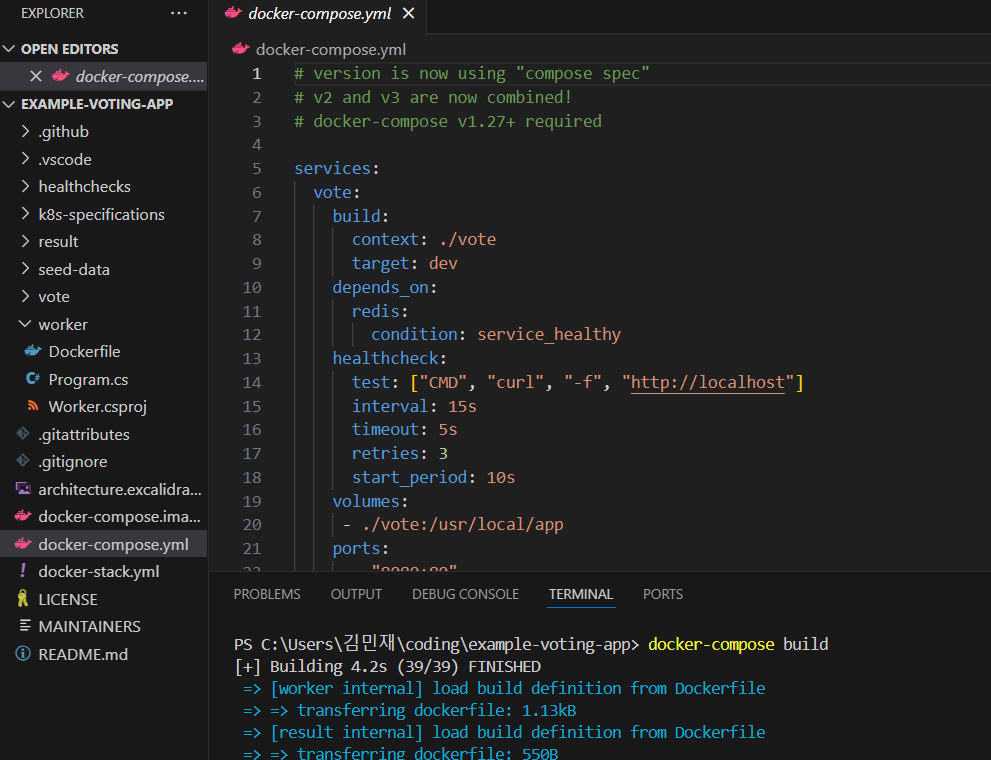This screenshot has width=991, height=760.
Task: Click line number 5 in the gutter
Action: pyautogui.click(x=257, y=169)
